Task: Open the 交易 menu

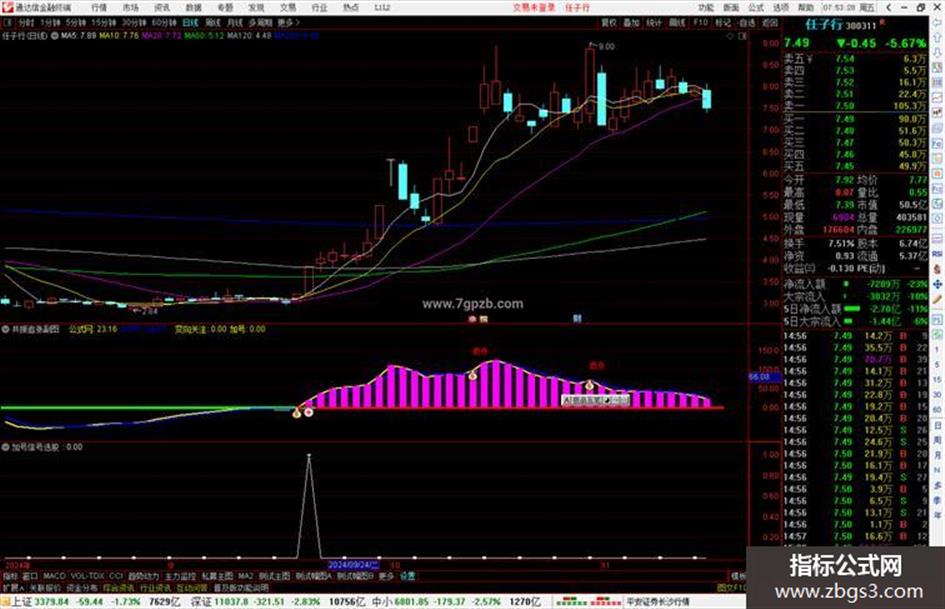Action: pos(288,8)
